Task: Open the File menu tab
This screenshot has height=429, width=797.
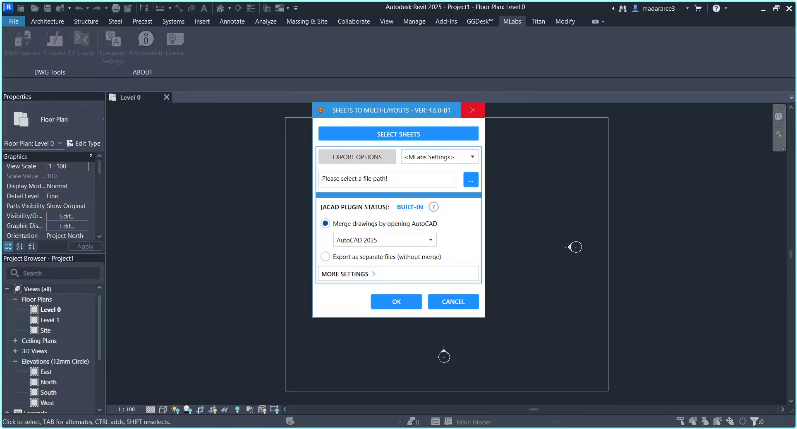Action: coord(14,21)
